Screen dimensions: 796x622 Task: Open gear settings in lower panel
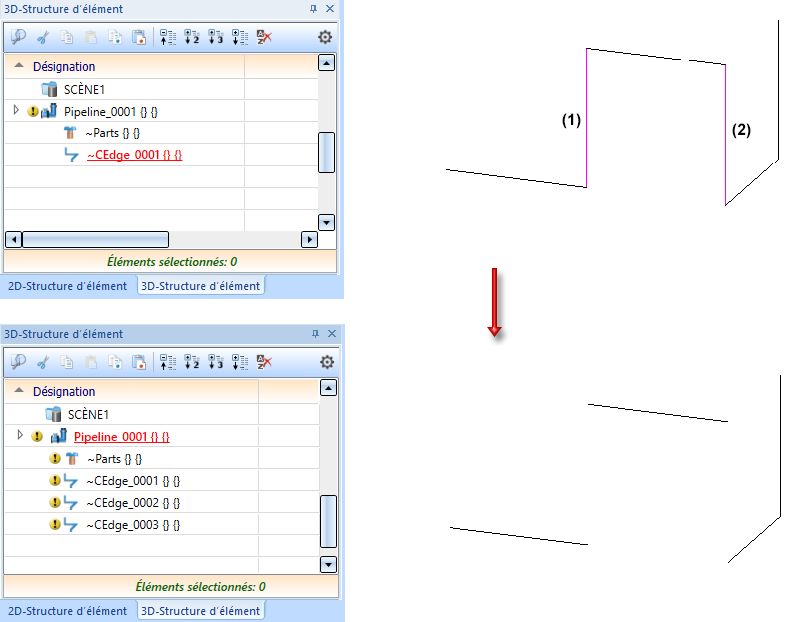(327, 362)
